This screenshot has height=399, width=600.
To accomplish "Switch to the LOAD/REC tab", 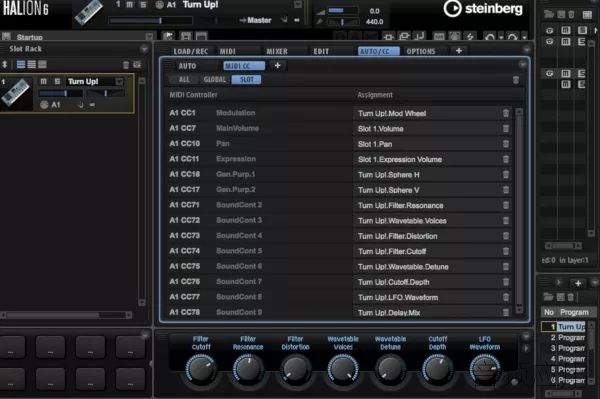I will (191, 51).
